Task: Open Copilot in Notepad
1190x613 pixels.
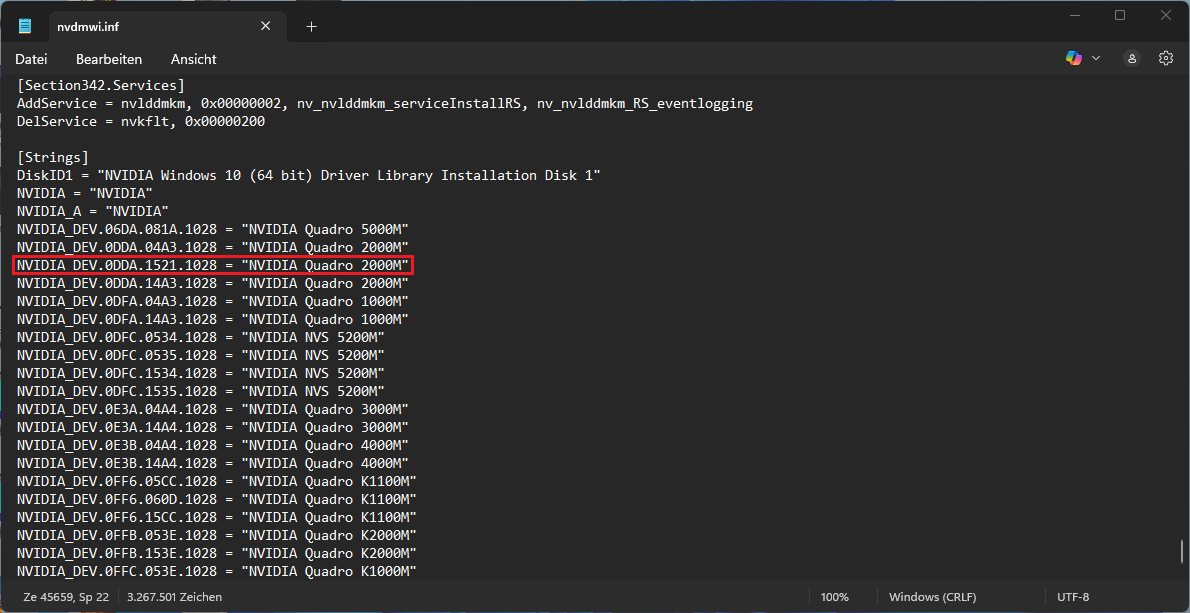Action: click(x=1073, y=58)
